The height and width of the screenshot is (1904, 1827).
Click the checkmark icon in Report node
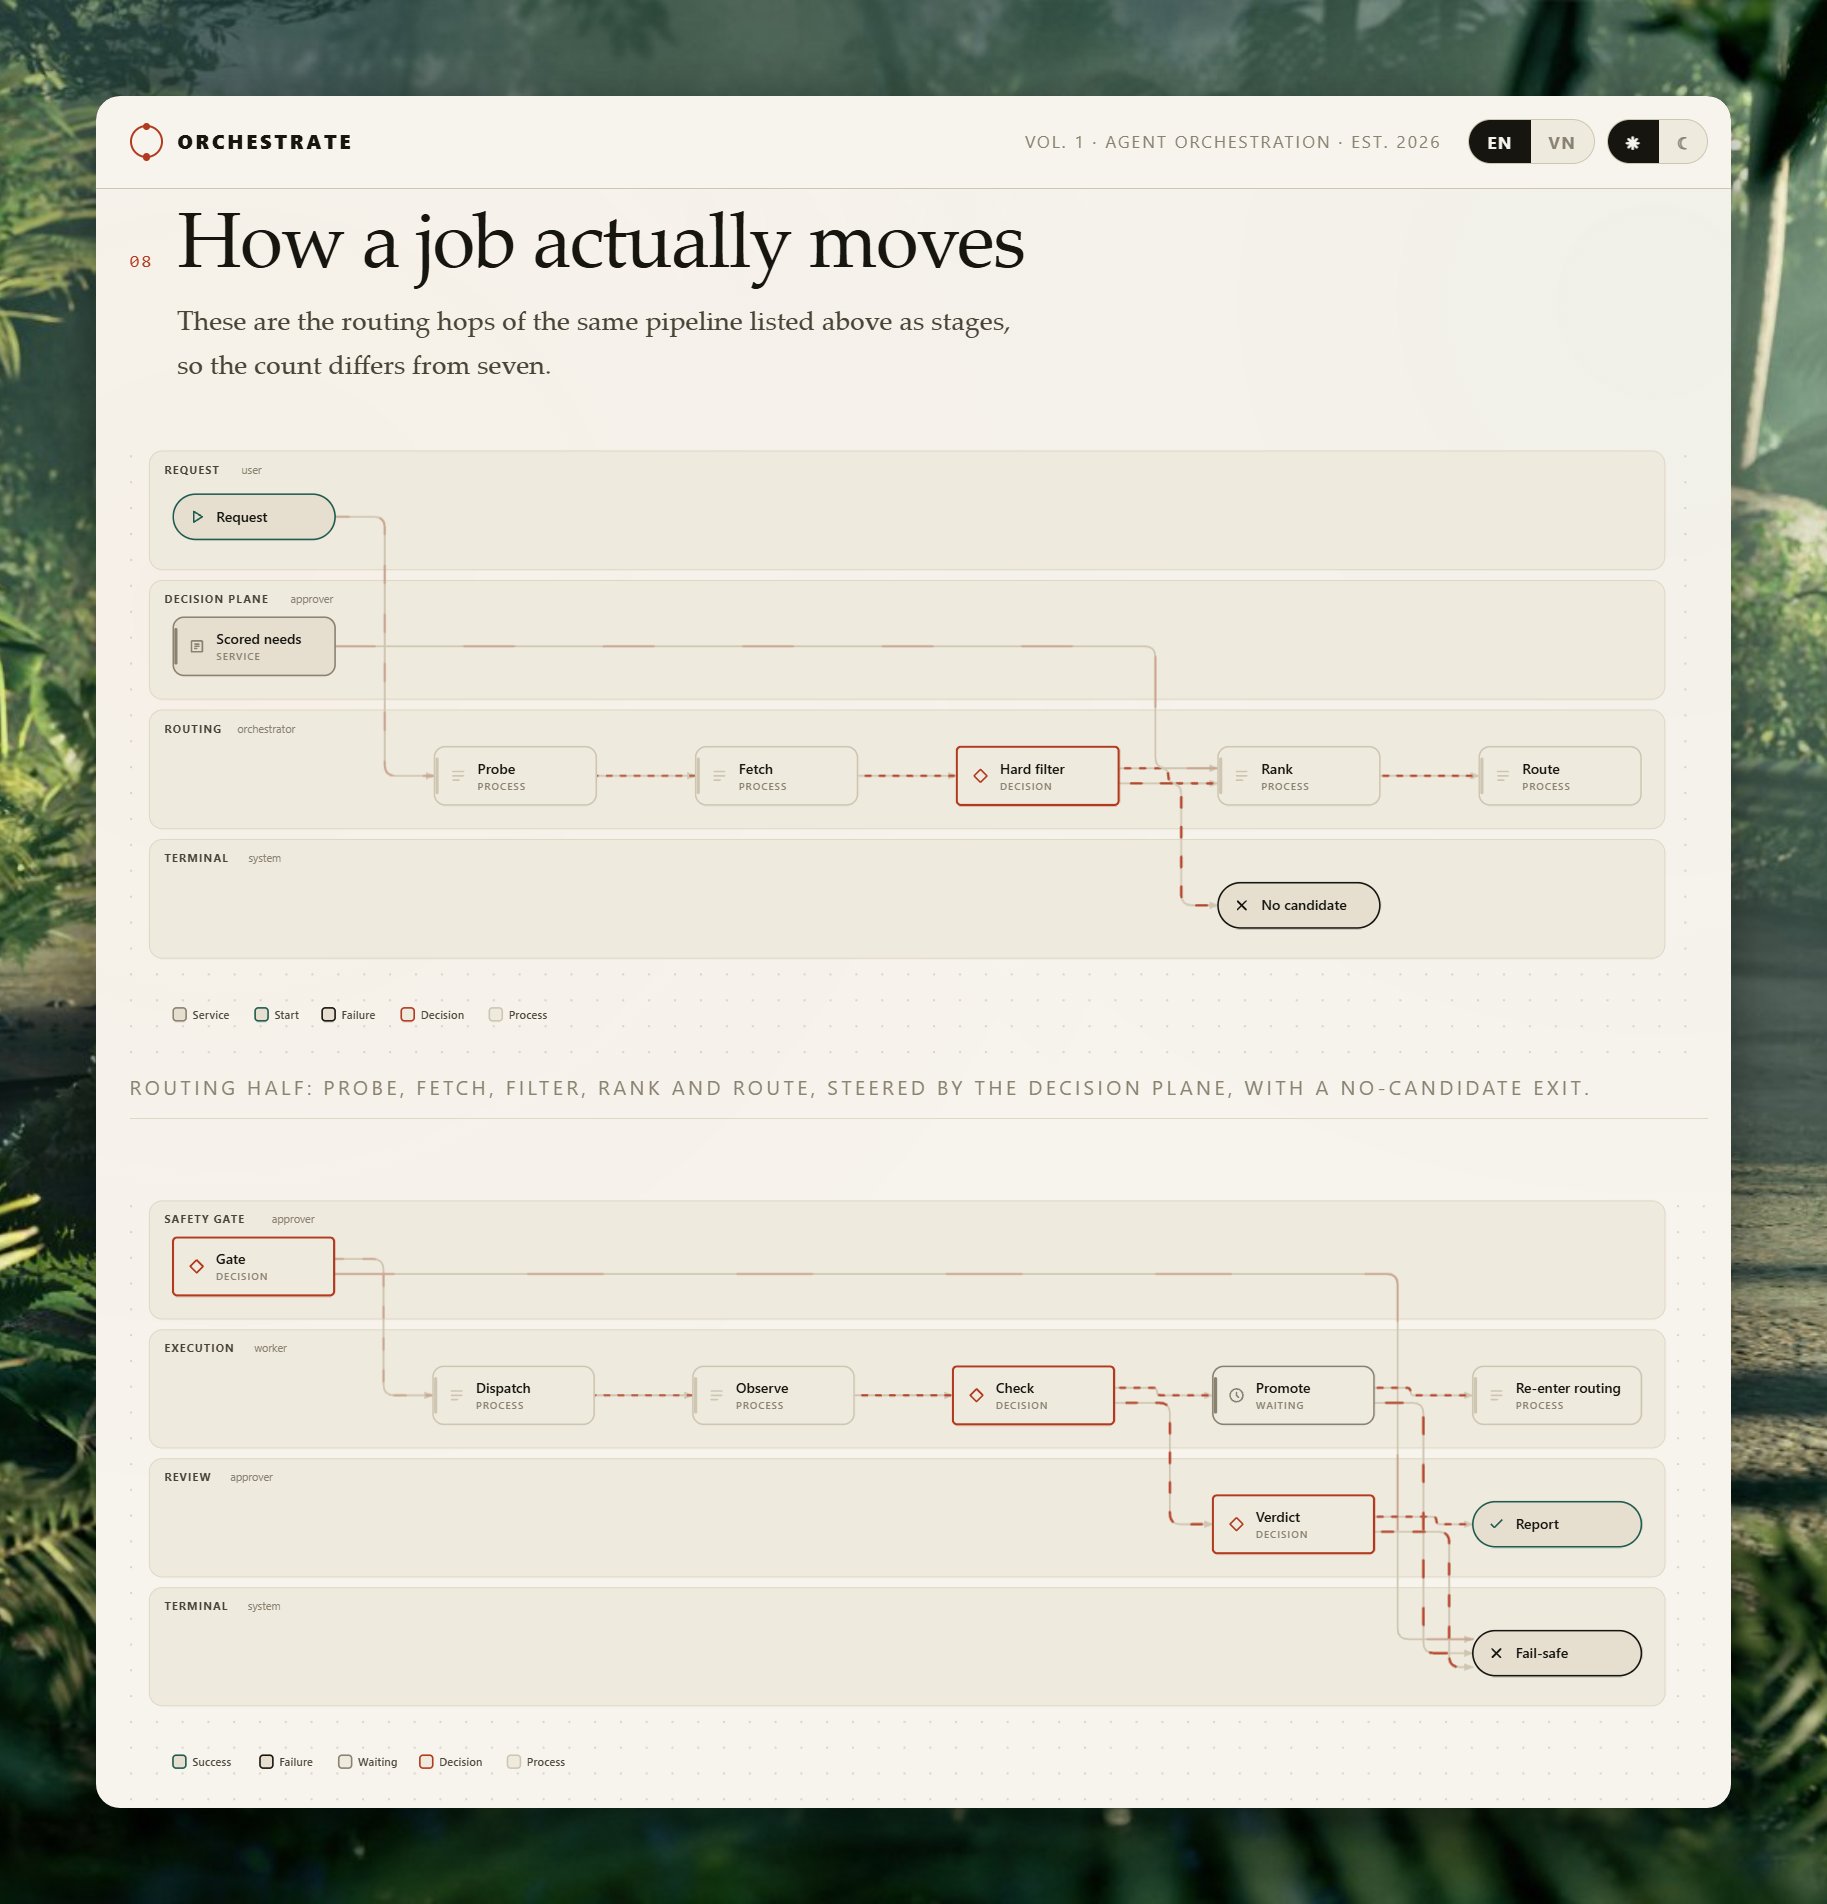click(x=1496, y=1524)
